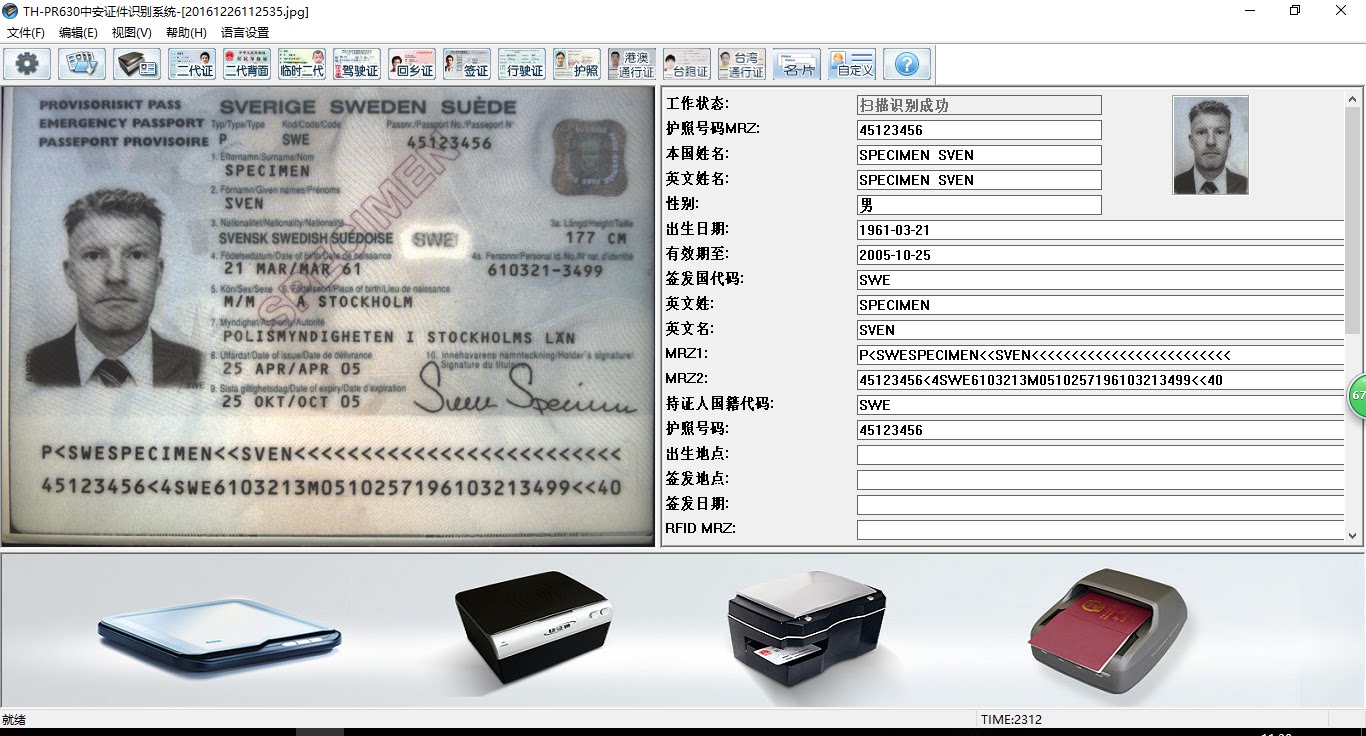Select the 驾驶证 driver license icon
The height and width of the screenshot is (736, 1366).
(357, 65)
